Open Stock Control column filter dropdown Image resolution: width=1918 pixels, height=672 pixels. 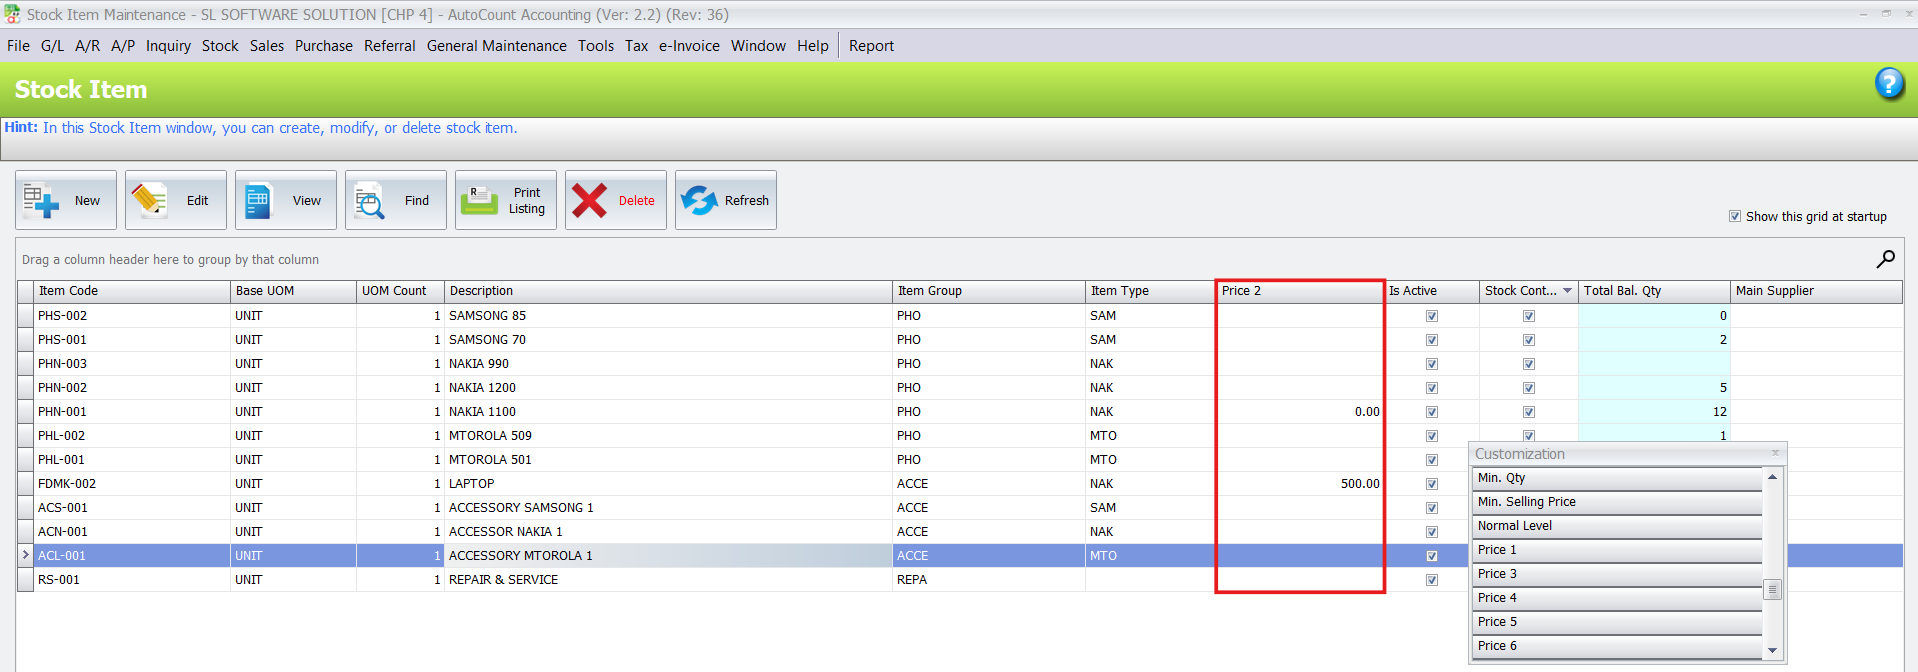click(1567, 291)
